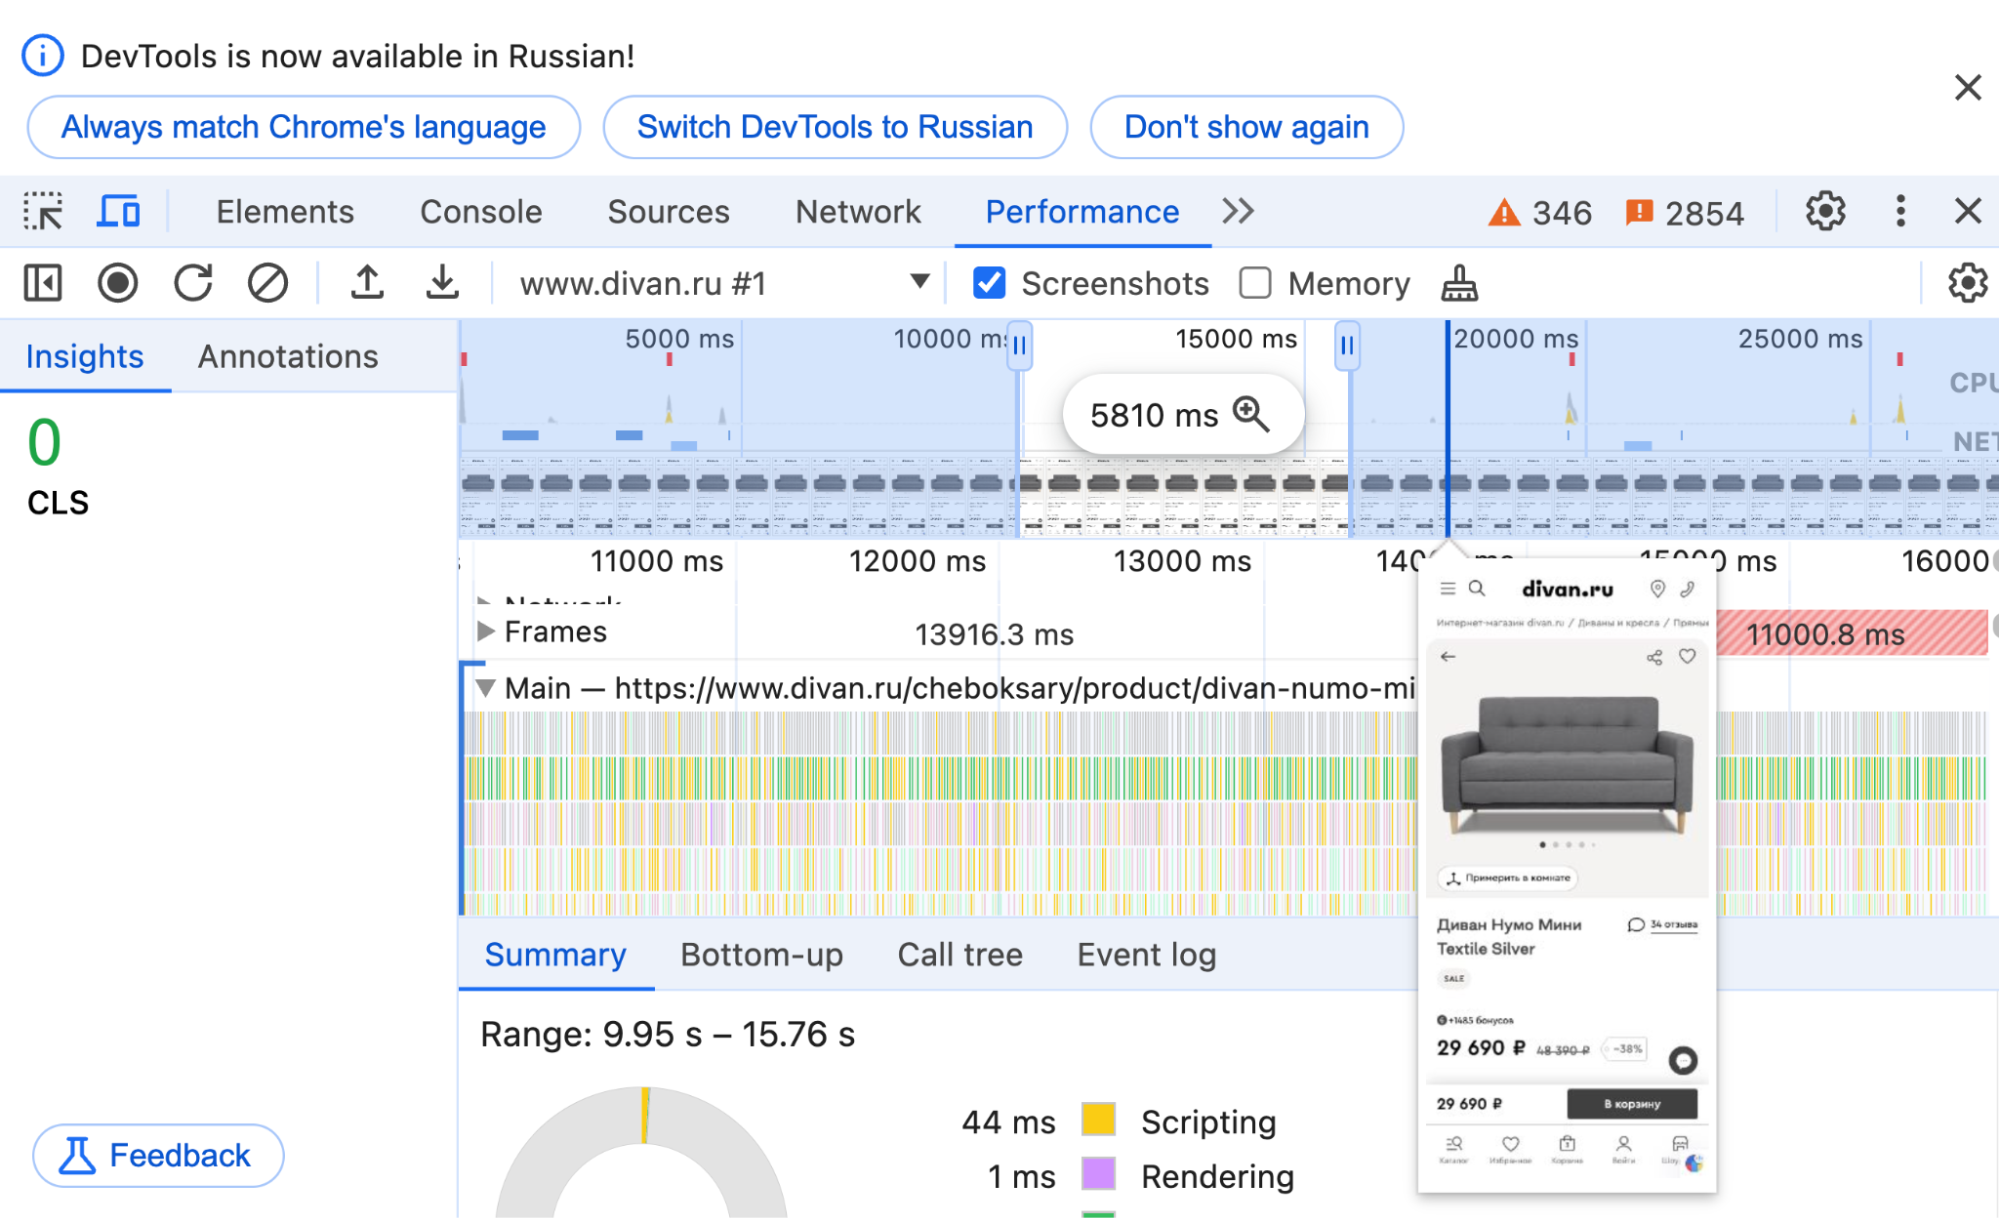Open the Call tree tab
The width and height of the screenshot is (1999, 1219).
[960, 955]
